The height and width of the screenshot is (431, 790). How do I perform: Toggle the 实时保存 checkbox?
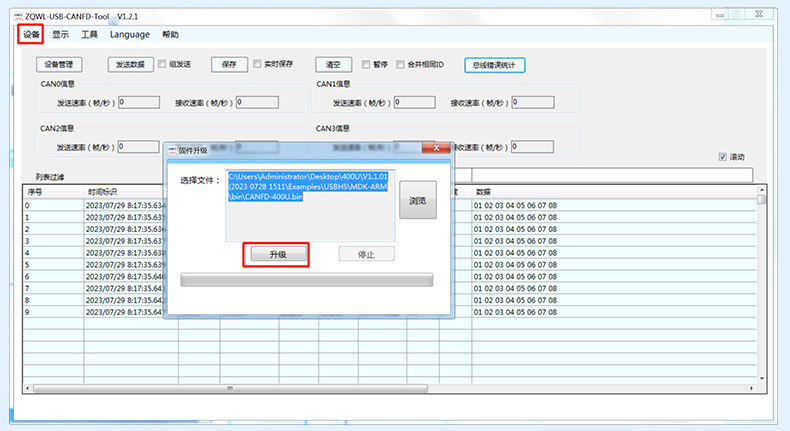tap(257, 64)
